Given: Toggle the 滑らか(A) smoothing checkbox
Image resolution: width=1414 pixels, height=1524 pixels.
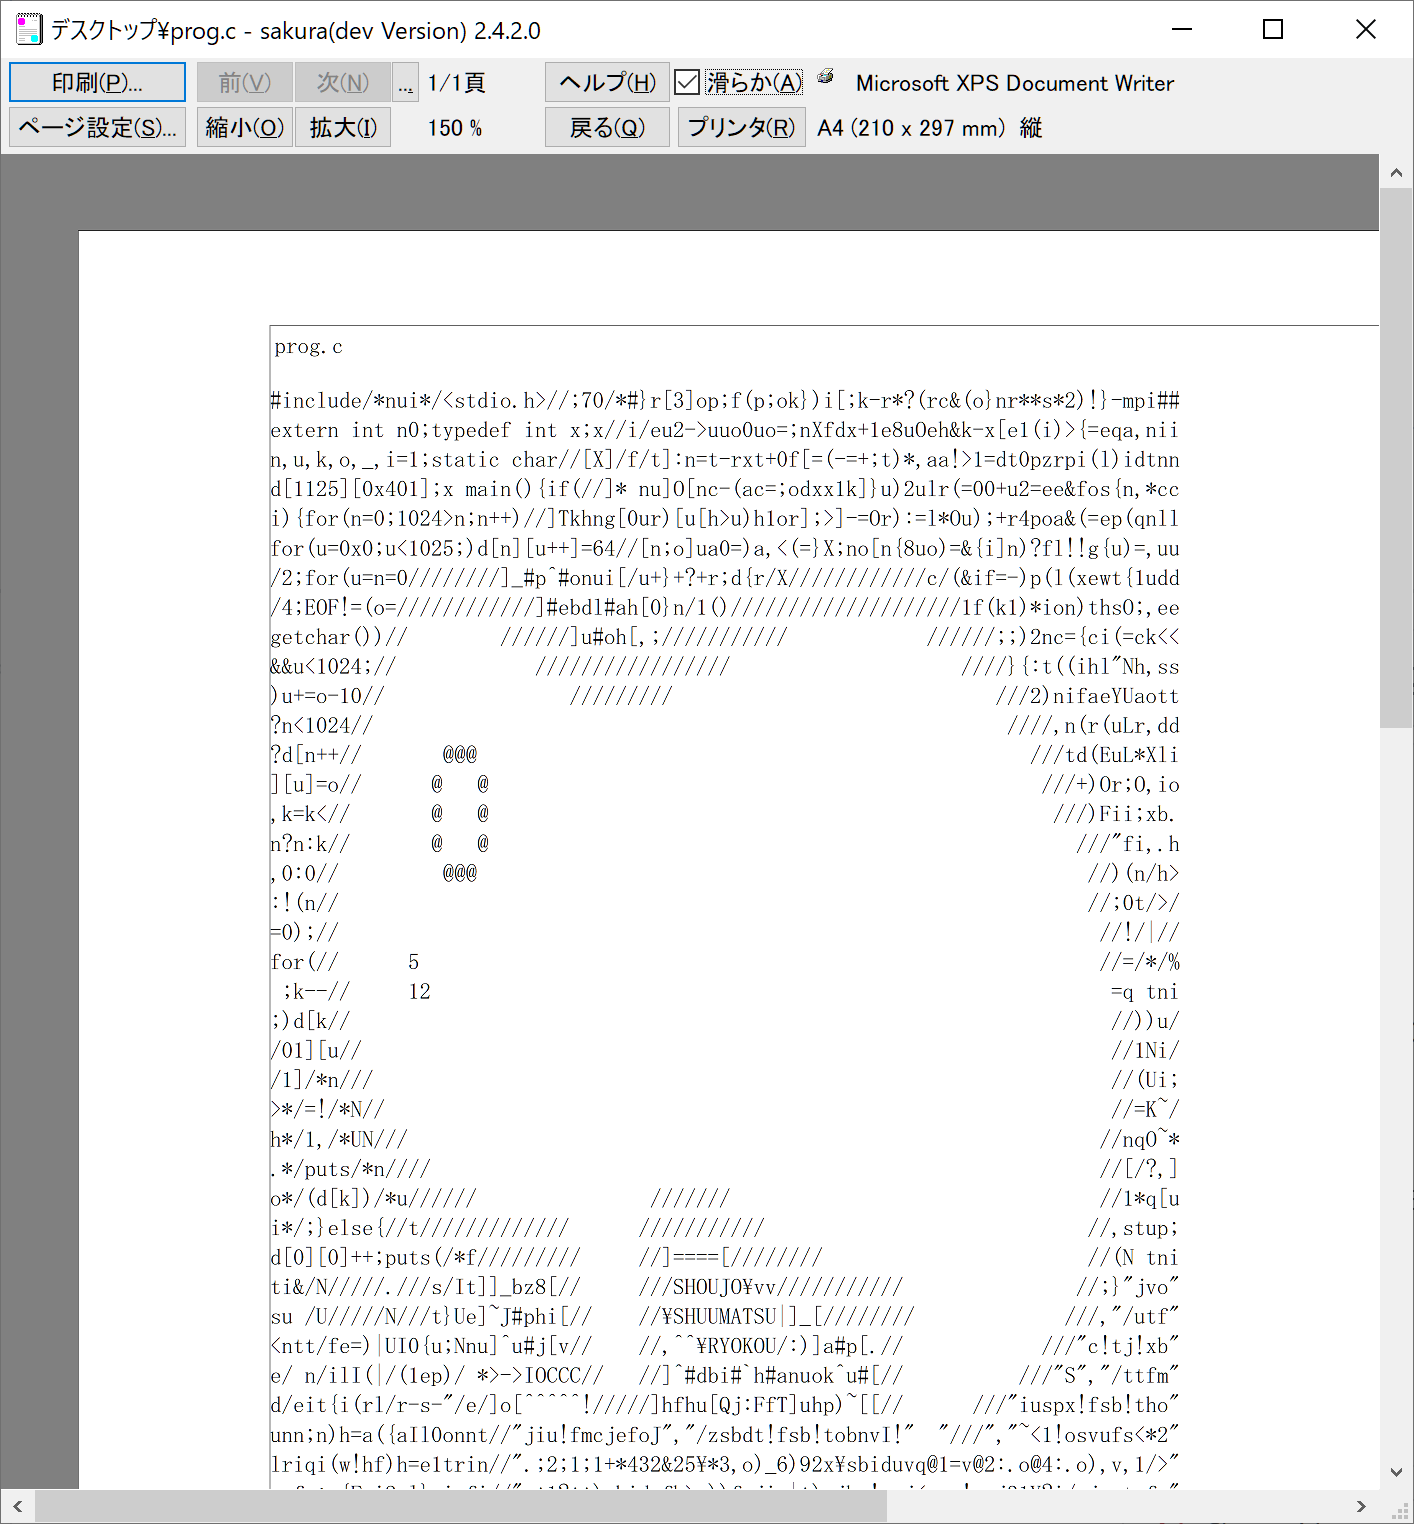Looking at the screenshot, I should pos(687,82).
